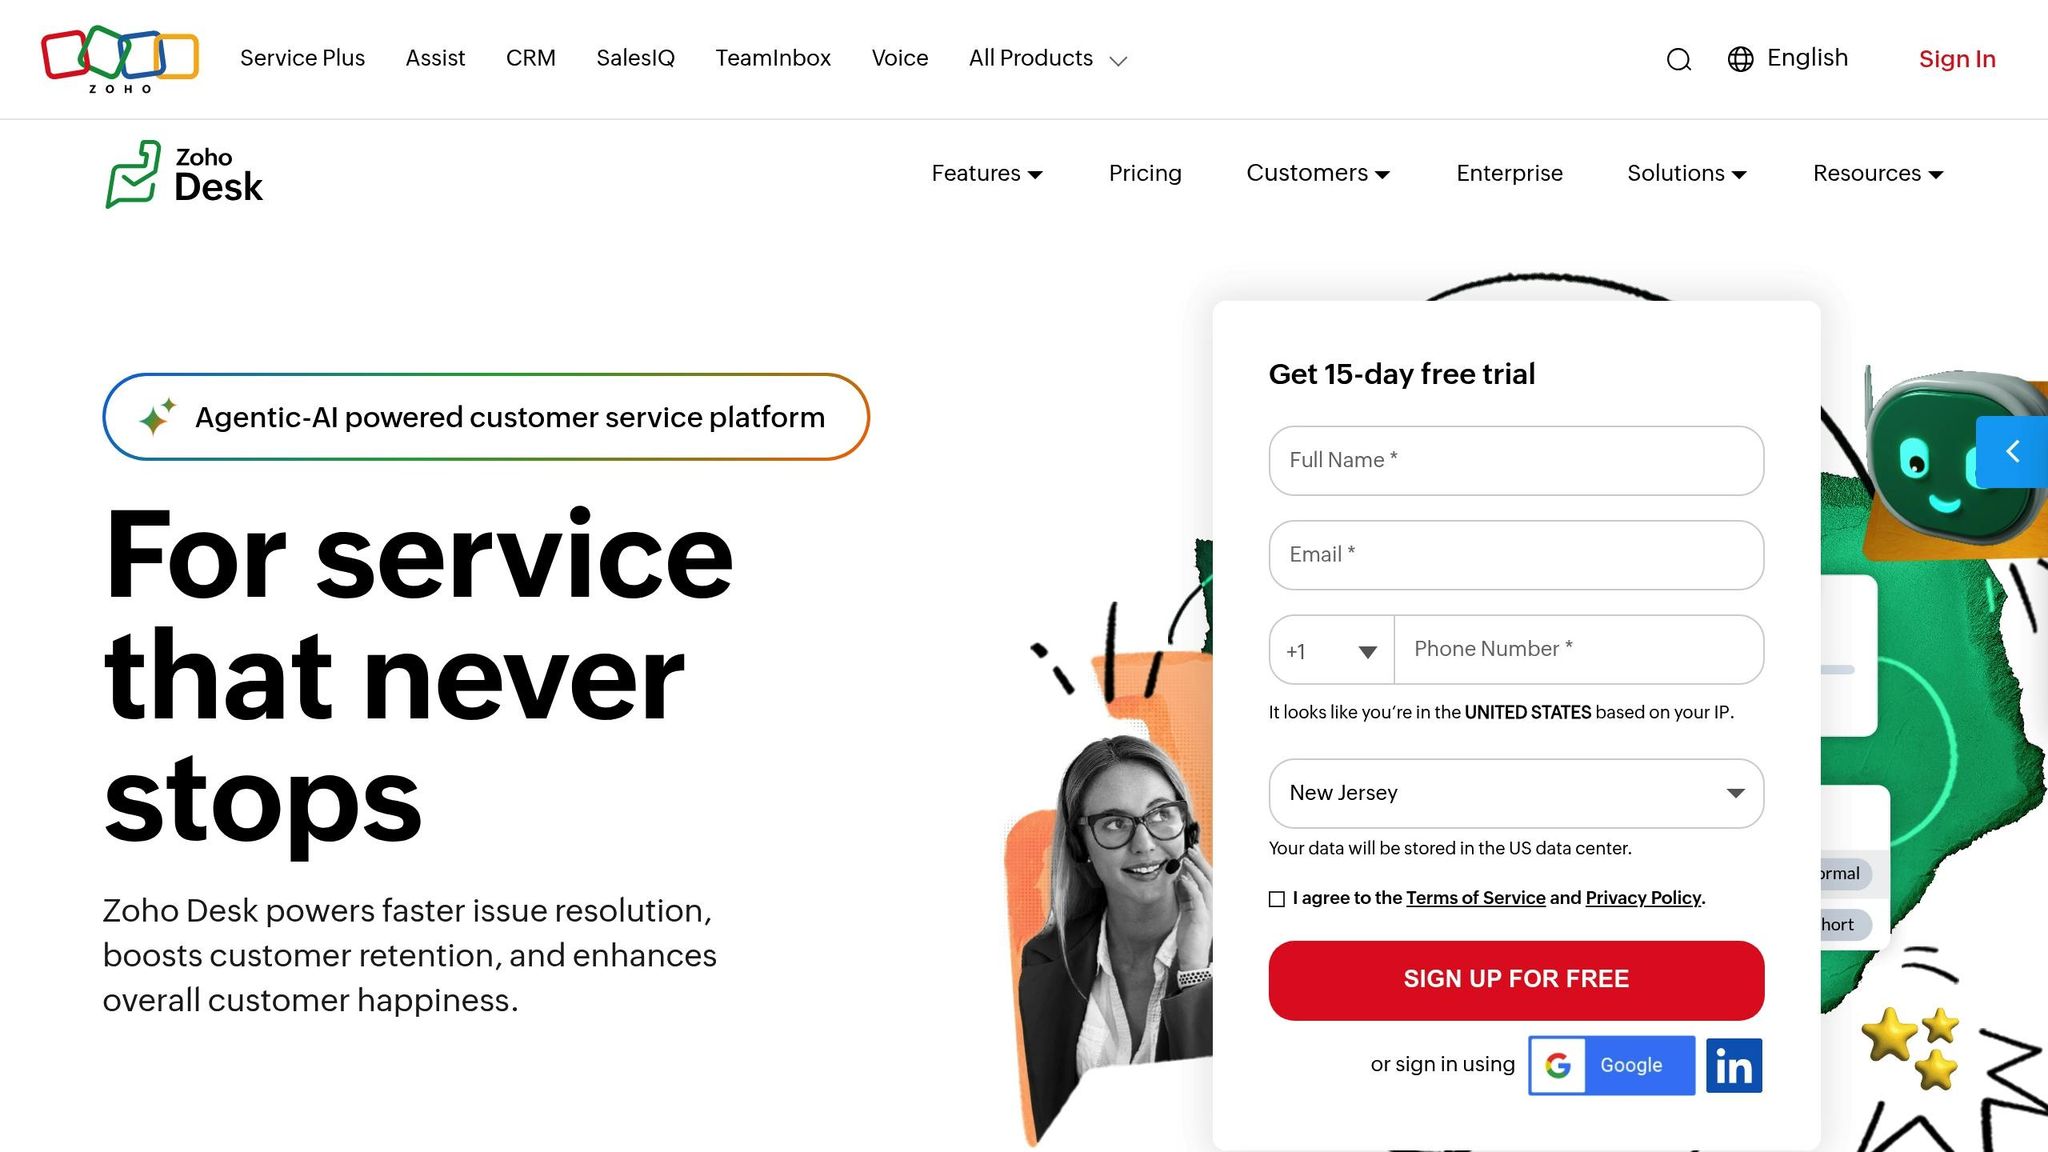Sign in using Google button
Image resolution: width=2048 pixels, height=1152 pixels.
pos(1611,1065)
